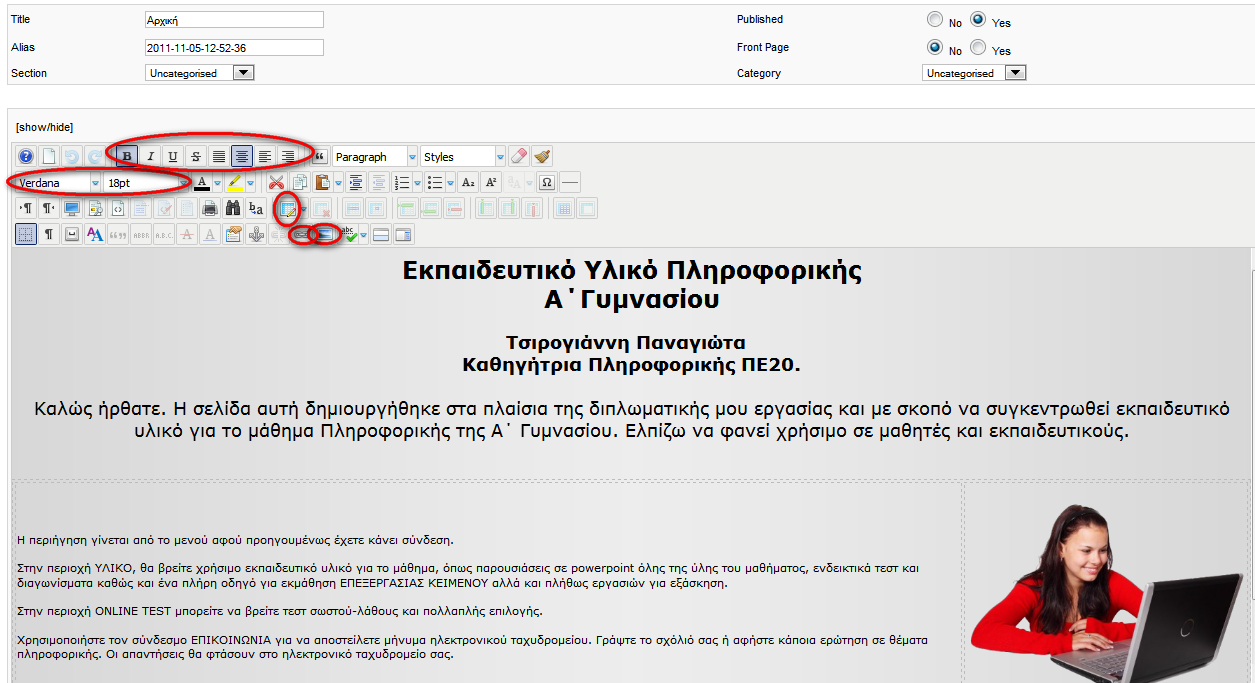Set left-to-right text direction
Screen dimensions: 1255x683
point(26,208)
